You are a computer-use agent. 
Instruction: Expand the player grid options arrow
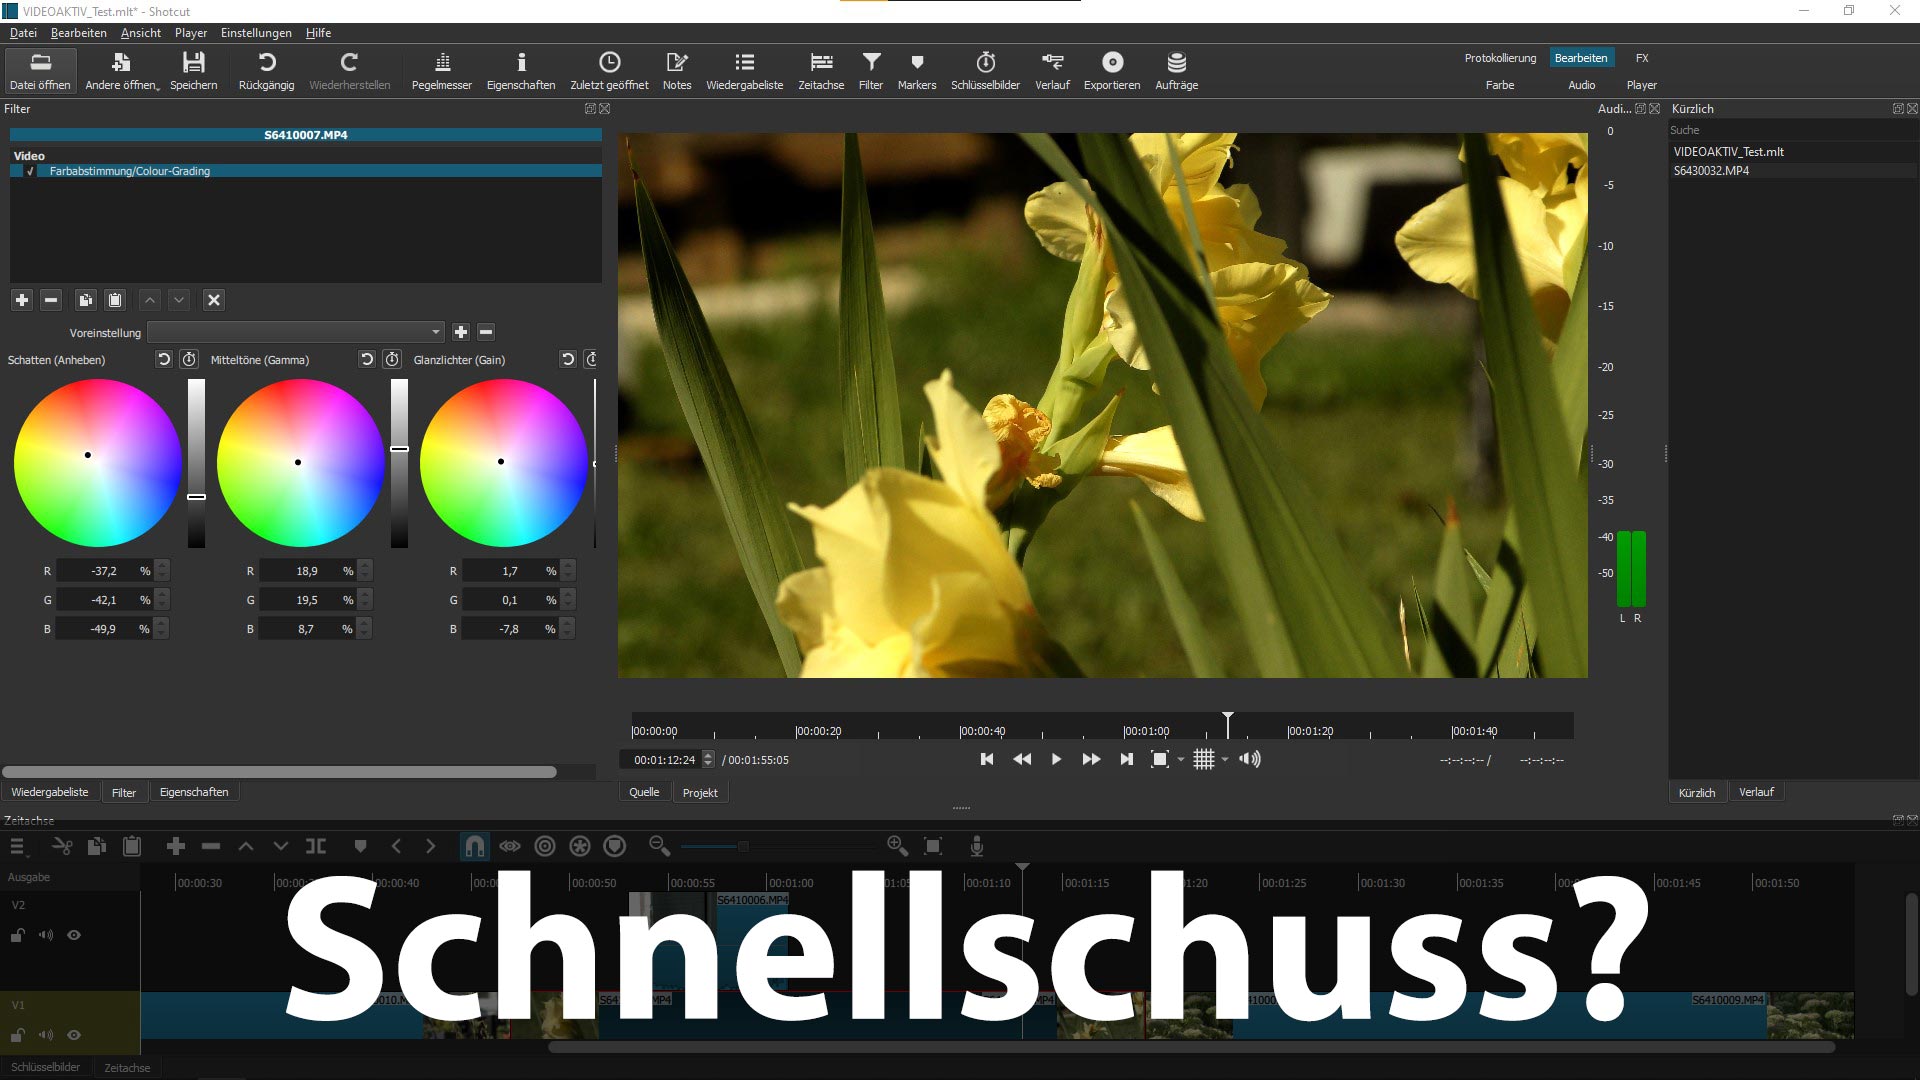(1225, 760)
